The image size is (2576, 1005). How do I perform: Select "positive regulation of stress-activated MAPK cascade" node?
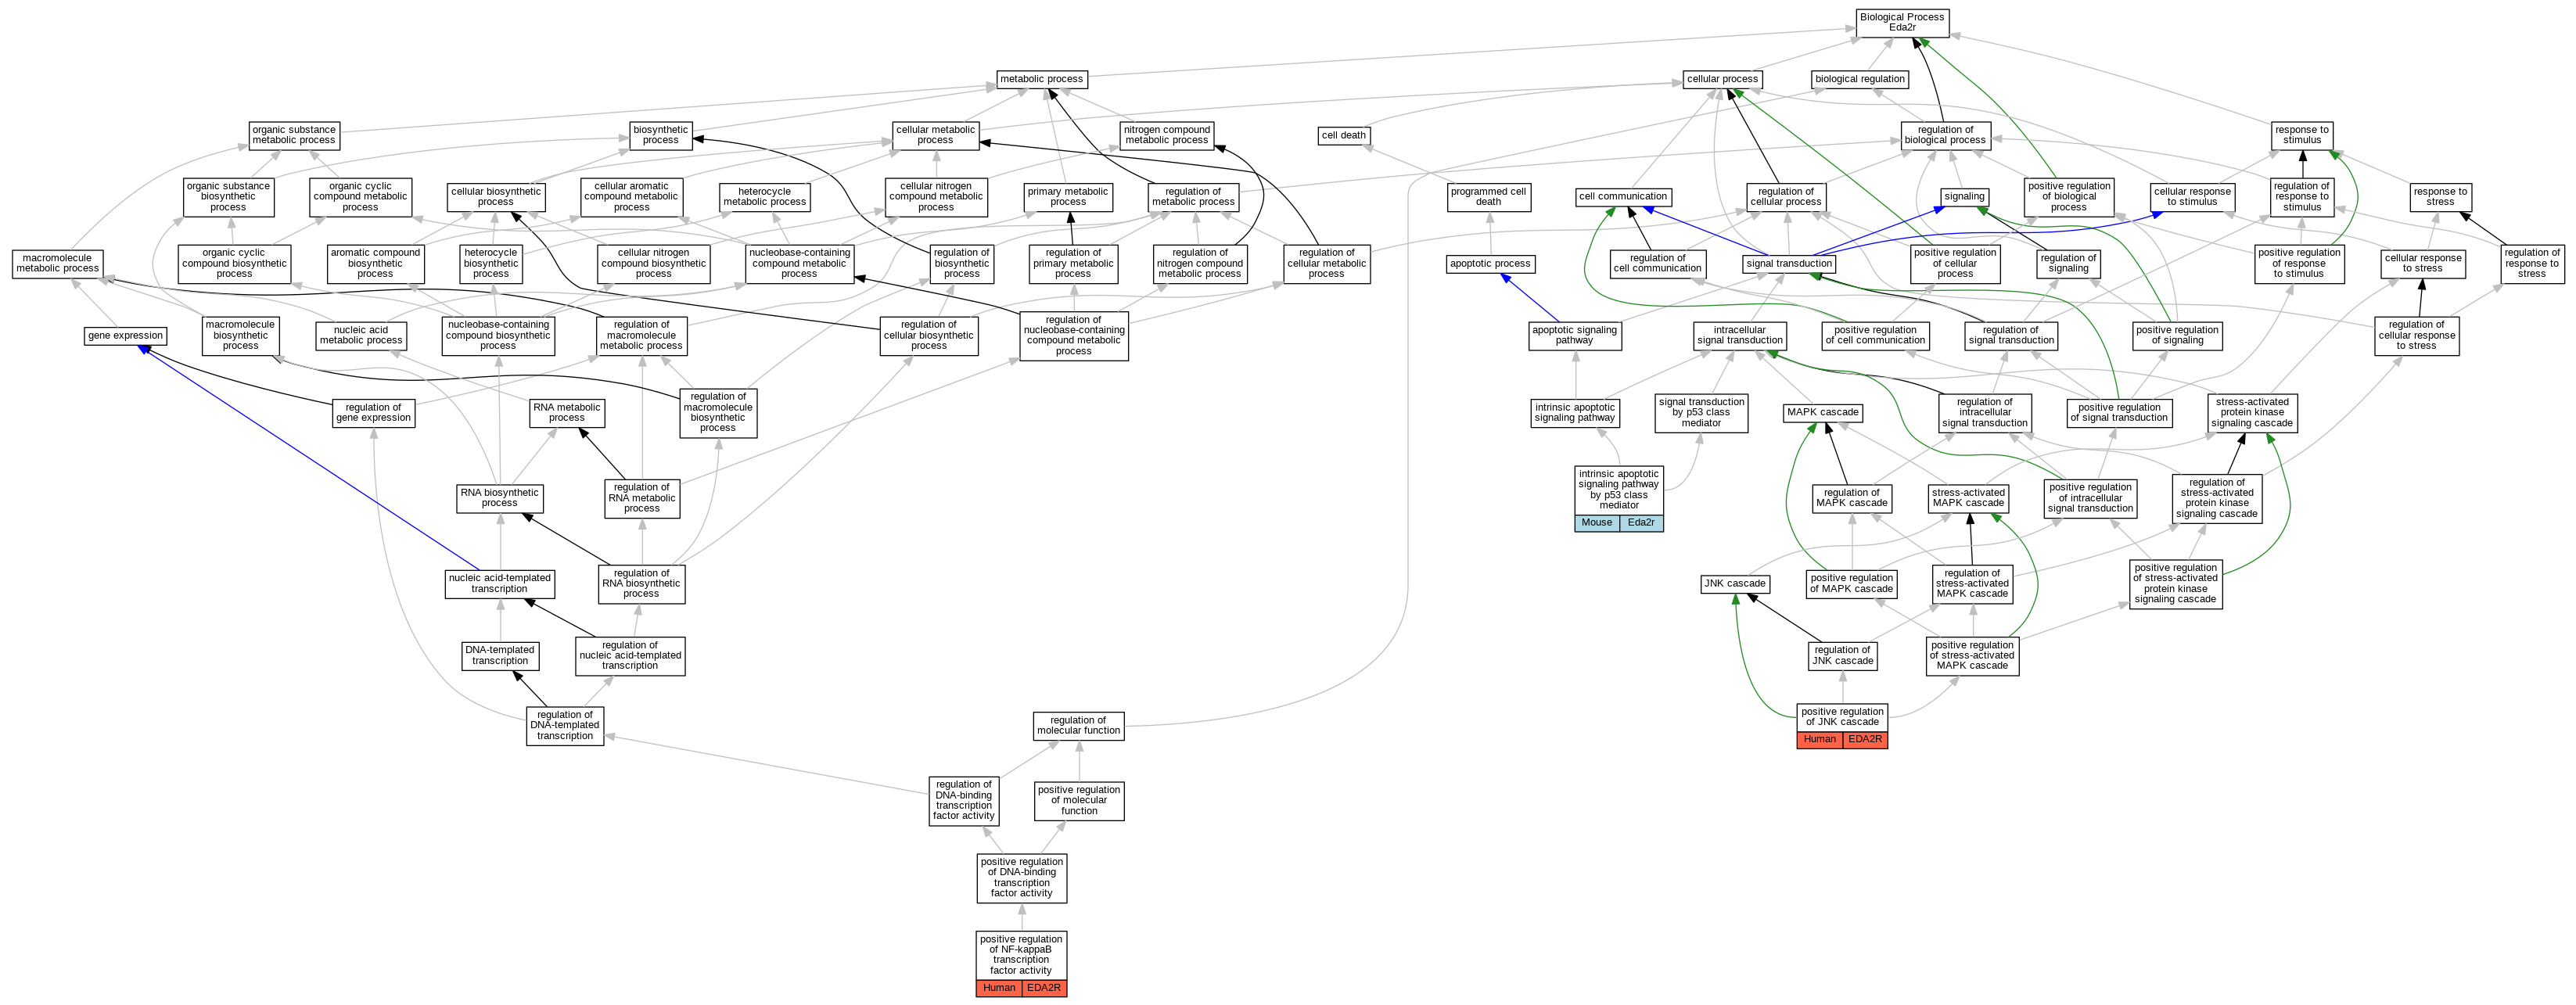1972,656
